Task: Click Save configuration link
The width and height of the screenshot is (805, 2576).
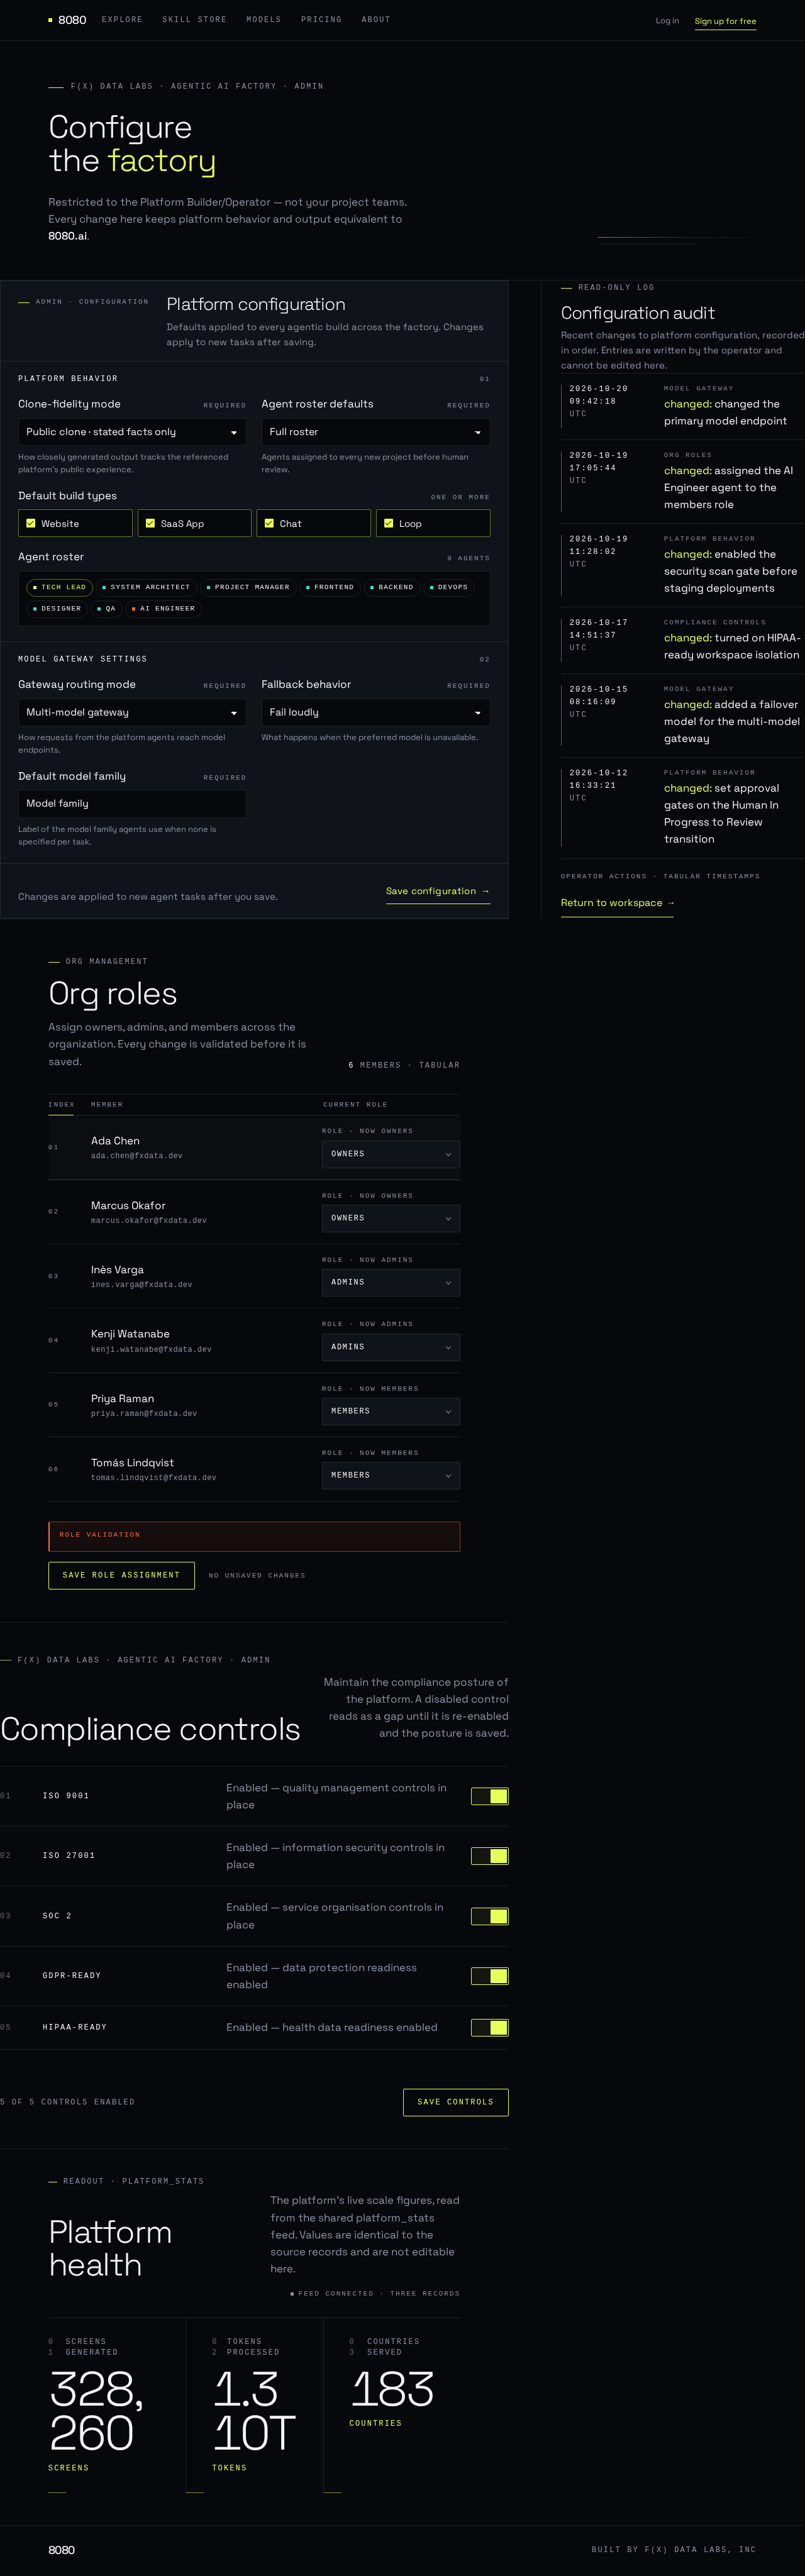Action: [x=438, y=891]
